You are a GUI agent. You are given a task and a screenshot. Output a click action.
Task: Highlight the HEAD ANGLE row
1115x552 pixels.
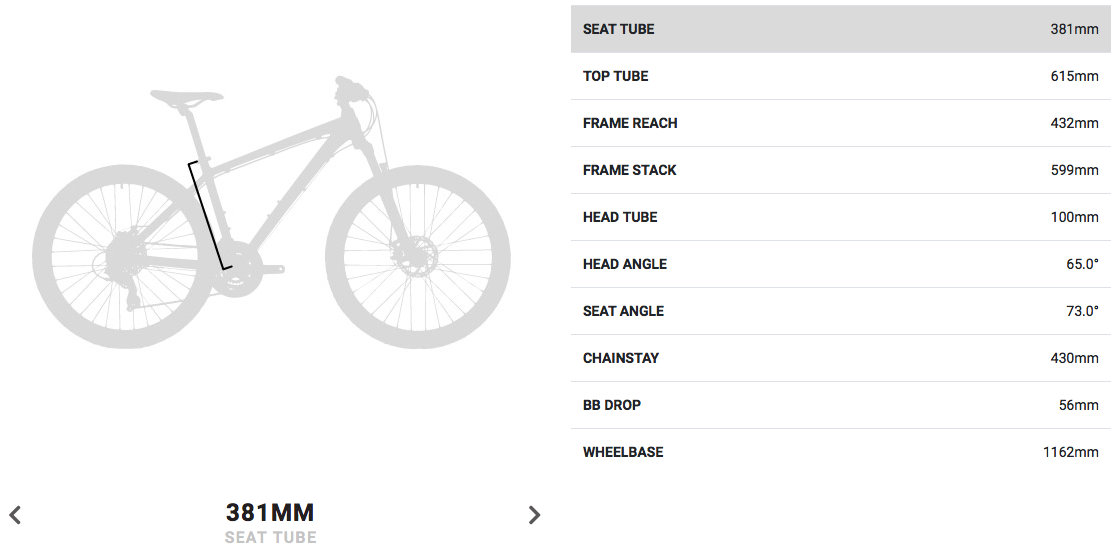point(841,264)
